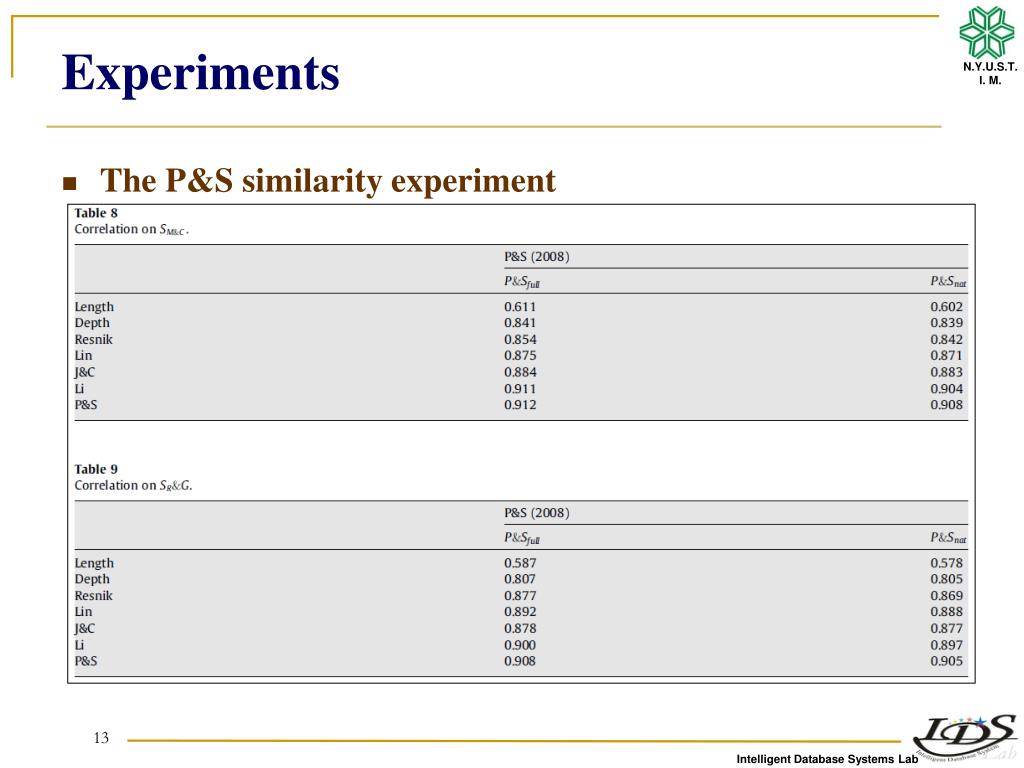Click the value "0.871" in Table 8
This screenshot has width=1024, height=768.
tap(946, 355)
